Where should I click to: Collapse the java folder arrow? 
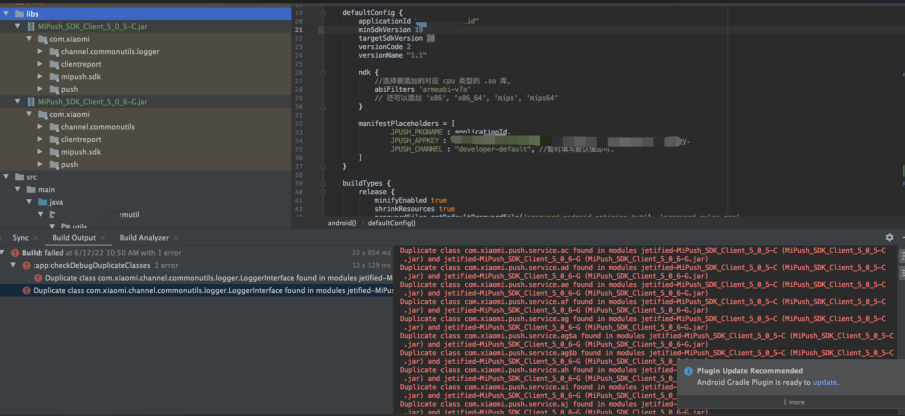tap(29, 202)
